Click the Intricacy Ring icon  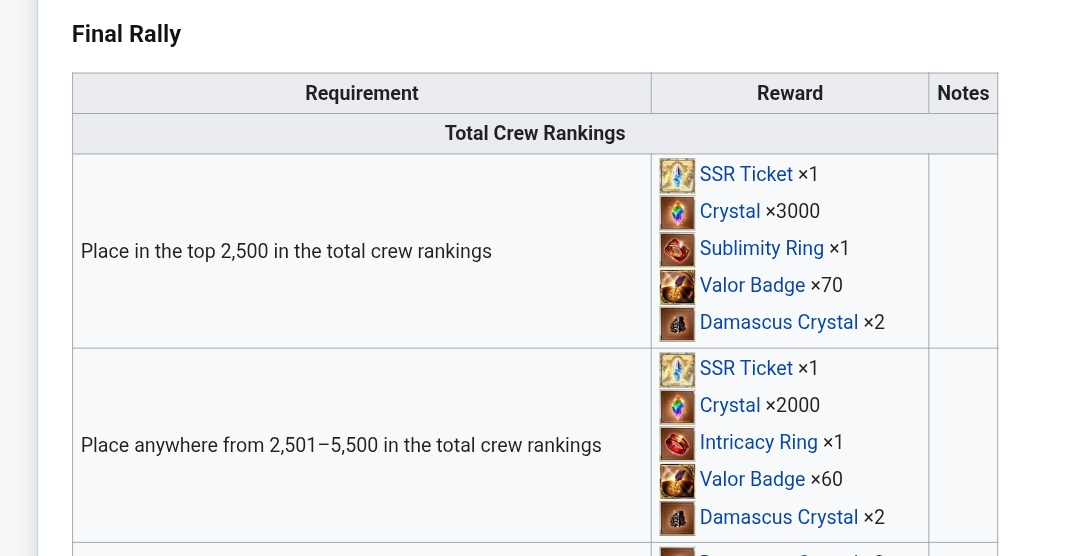(677, 444)
